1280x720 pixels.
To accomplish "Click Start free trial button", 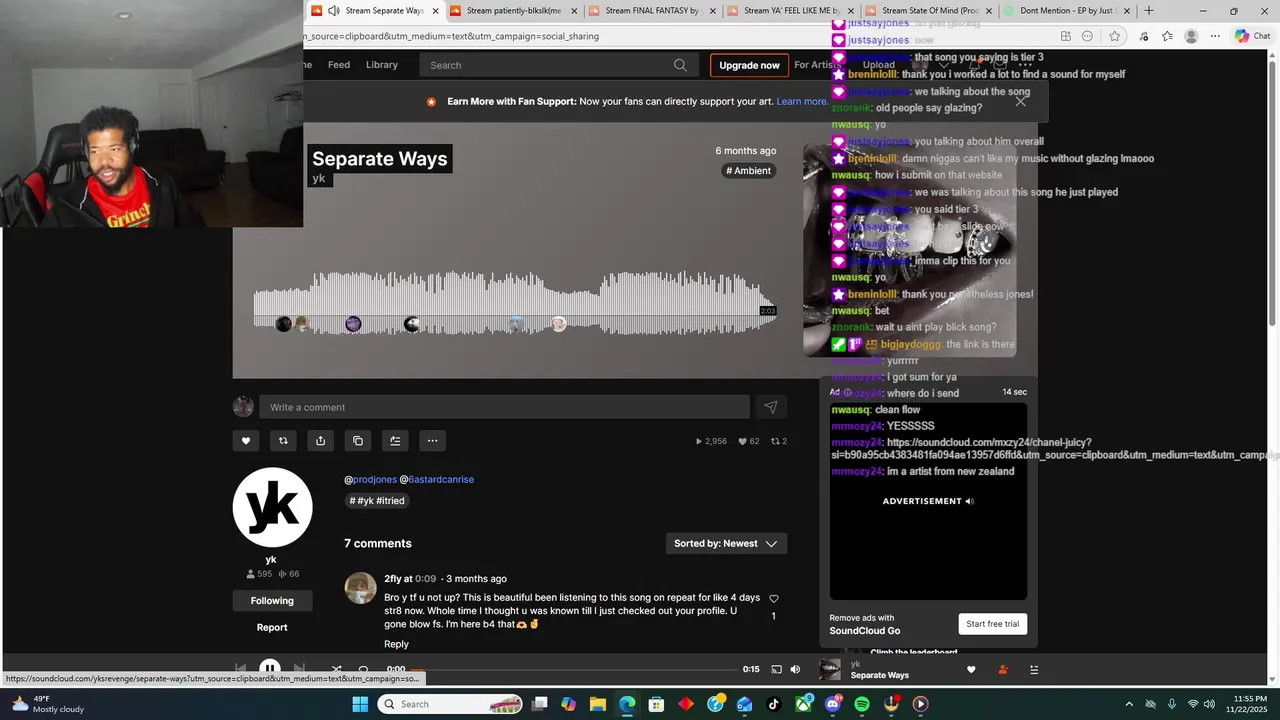I will click(992, 624).
